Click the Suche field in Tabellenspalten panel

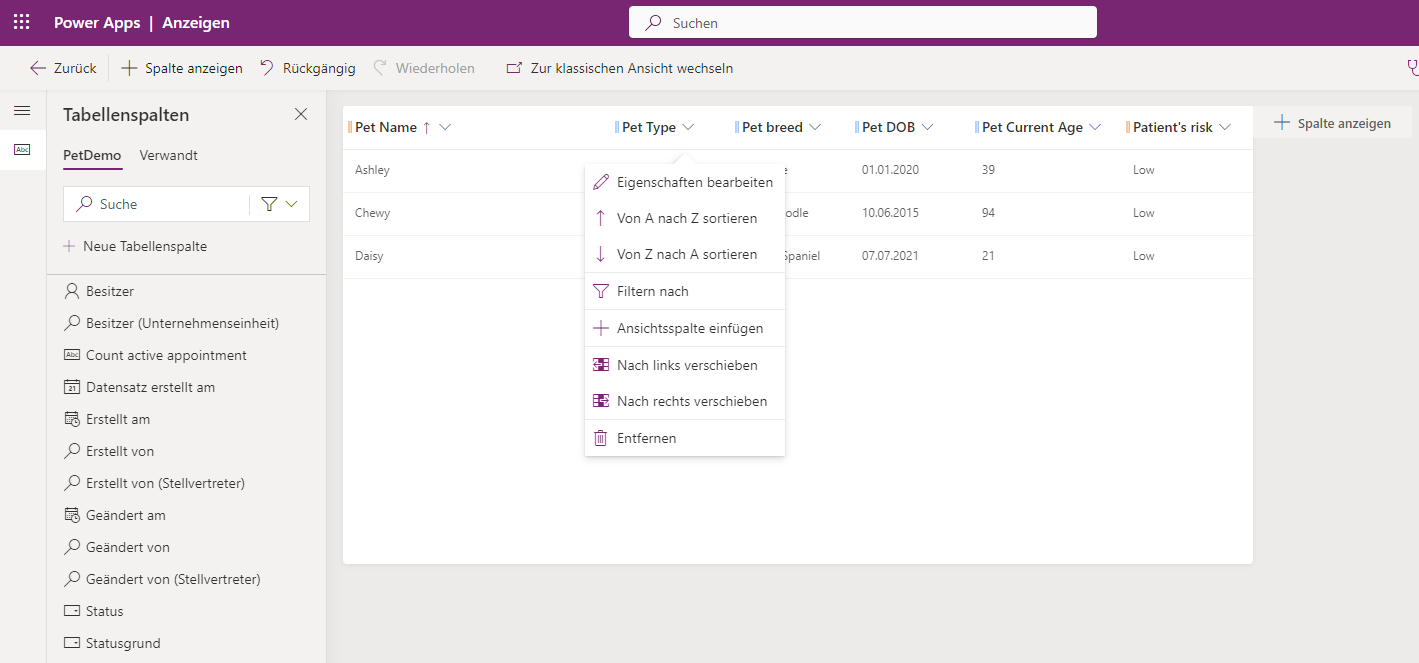point(156,204)
